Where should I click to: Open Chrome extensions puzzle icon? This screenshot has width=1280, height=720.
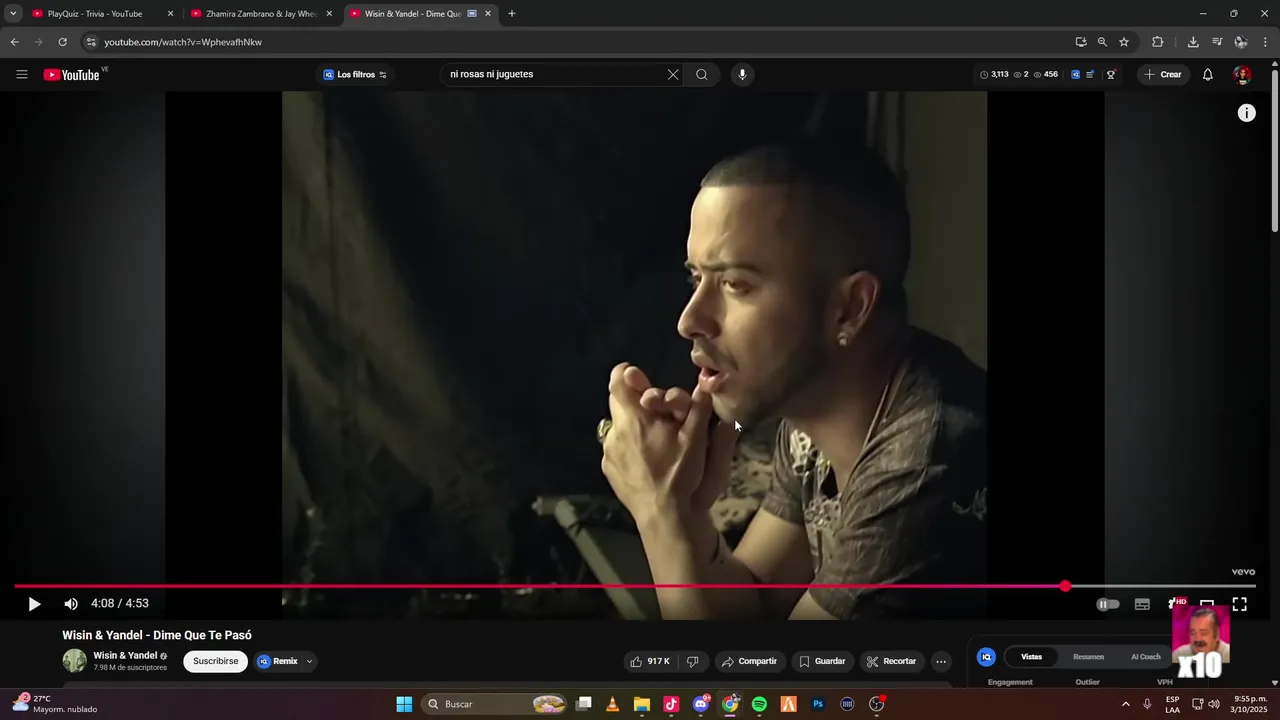click(x=1158, y=42)
